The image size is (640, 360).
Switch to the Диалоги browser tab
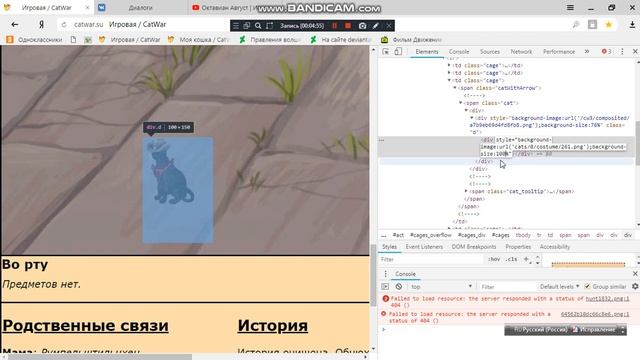click(140, 7)
